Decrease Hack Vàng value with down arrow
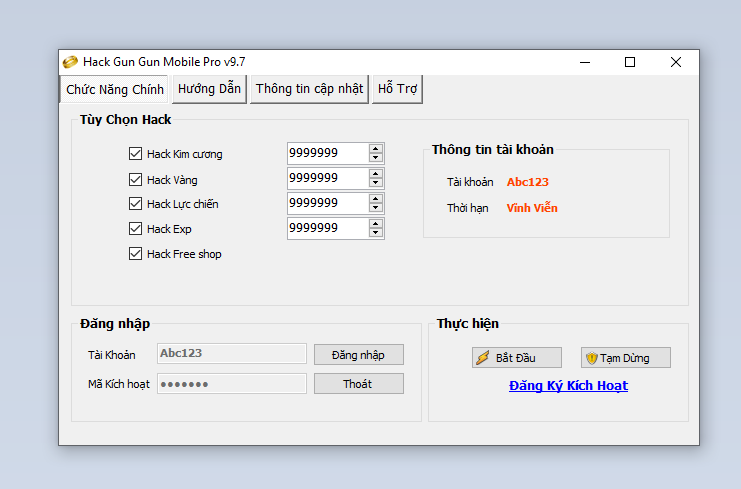 point(376,183)
